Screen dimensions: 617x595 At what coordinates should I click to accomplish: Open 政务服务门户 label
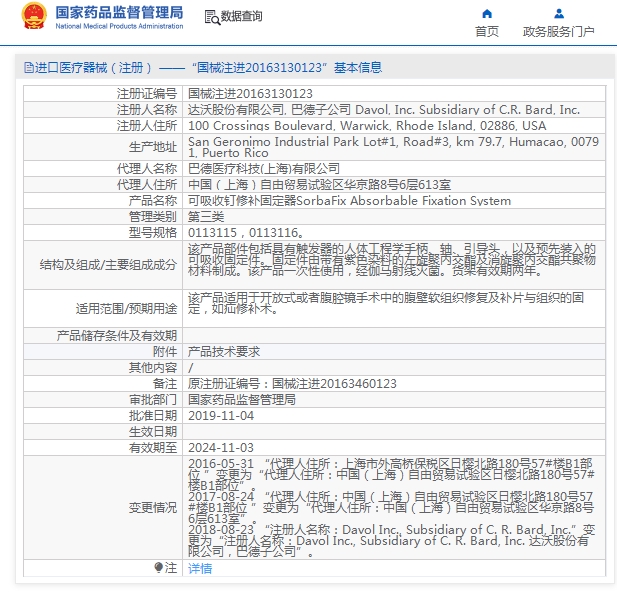(x=558, y=31)
